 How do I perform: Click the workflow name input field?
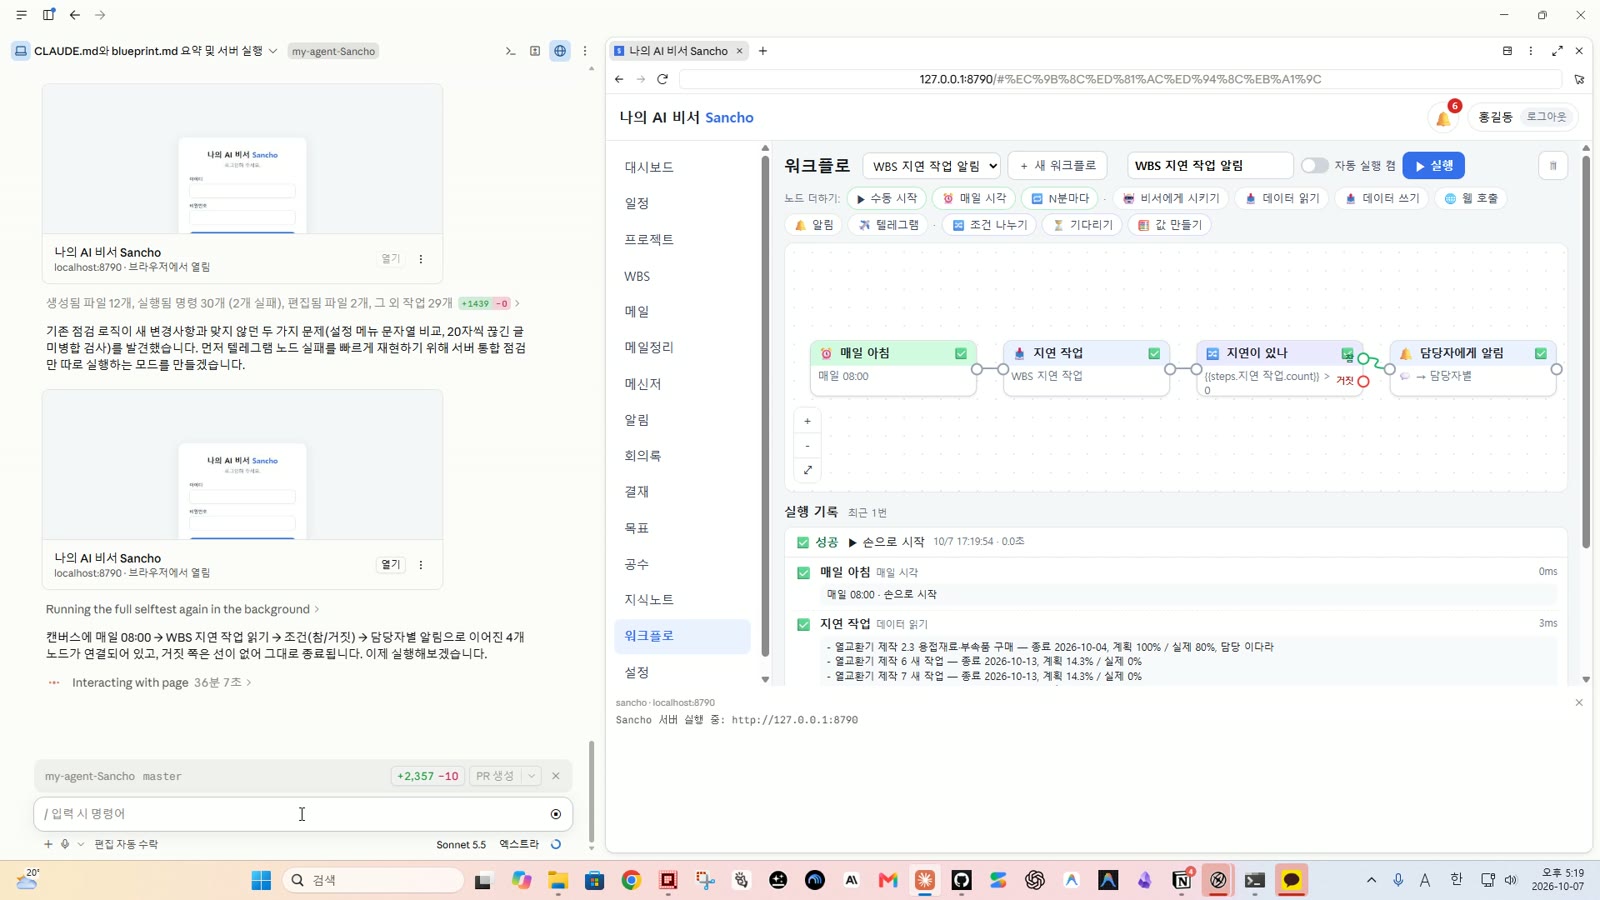click(x=1210, y=166)
